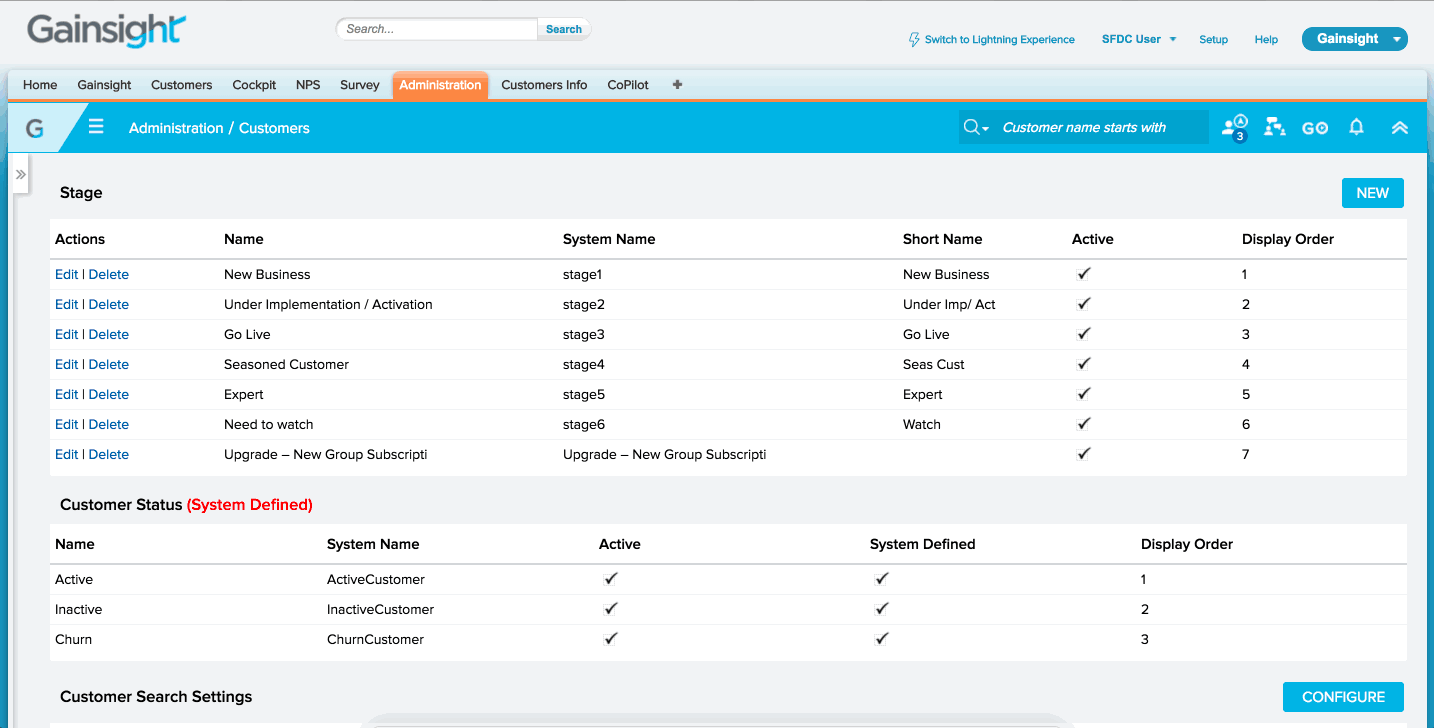This screenshot has width=1434, height=728.
Task: Open the user icon with badge 3
Action: [x=1235, y=128]
